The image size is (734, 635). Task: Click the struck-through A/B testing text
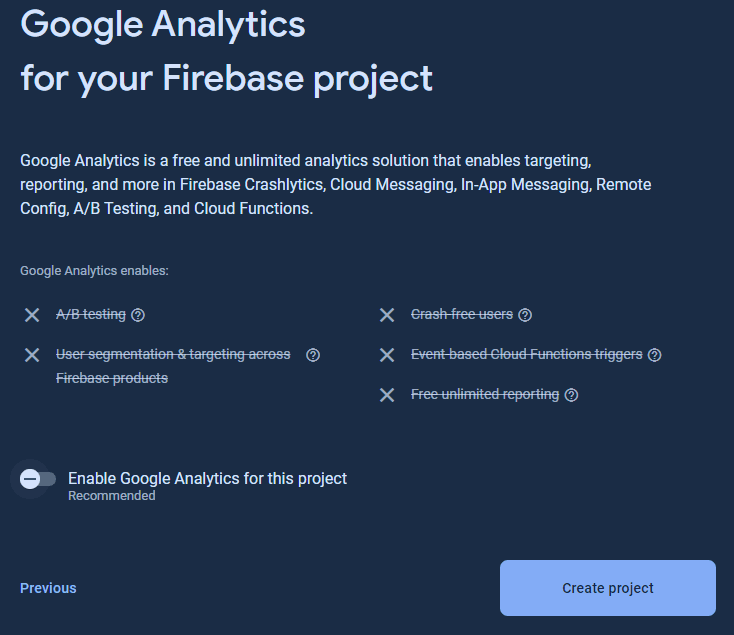pyautogui.click(x=91, y=314)
